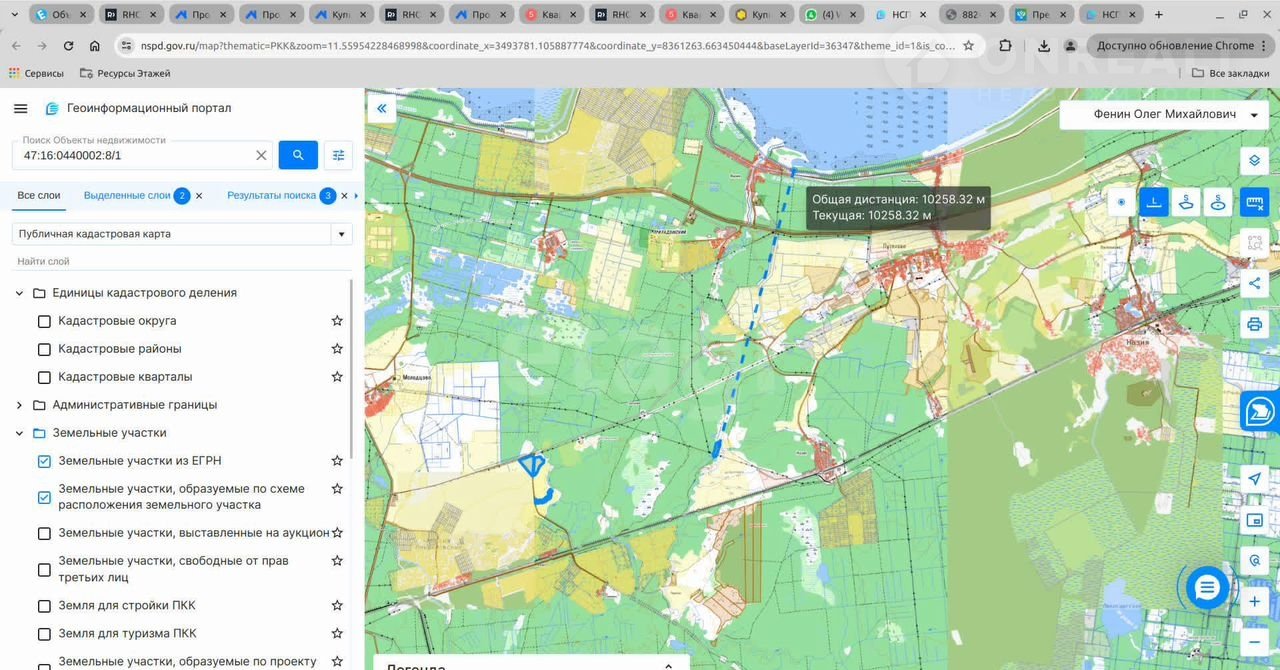Check Земля для туризма ПКК layer
This screenshot has width=1280, height=670.
click(x=44, y=634)
